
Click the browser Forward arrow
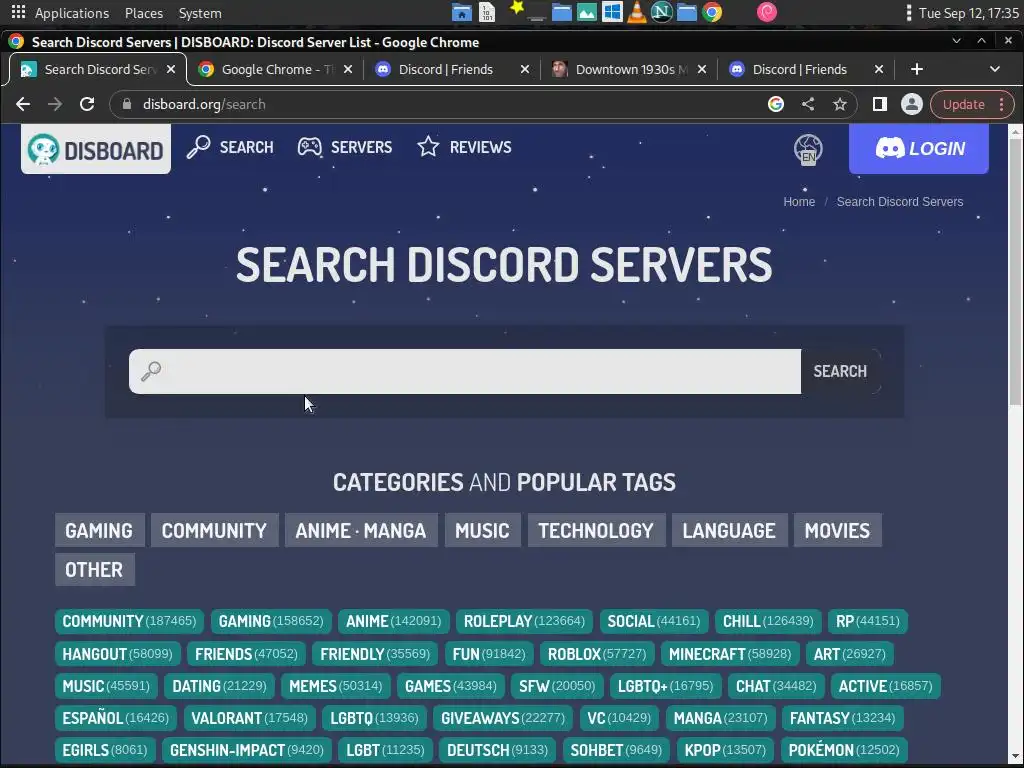coord(55,104)
